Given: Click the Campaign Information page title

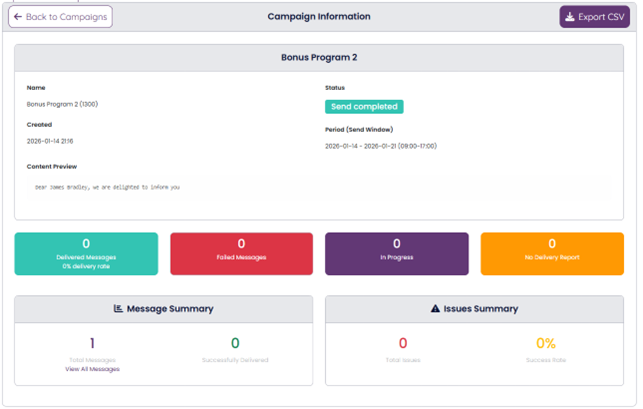Looking at the screenshot, I should 319,17.
